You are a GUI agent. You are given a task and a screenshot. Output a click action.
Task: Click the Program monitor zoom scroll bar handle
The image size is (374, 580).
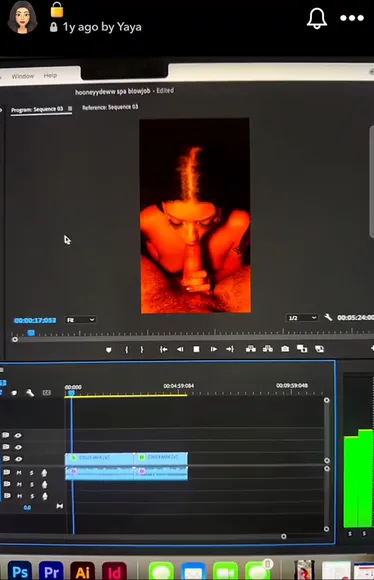(x=15, y=339)
